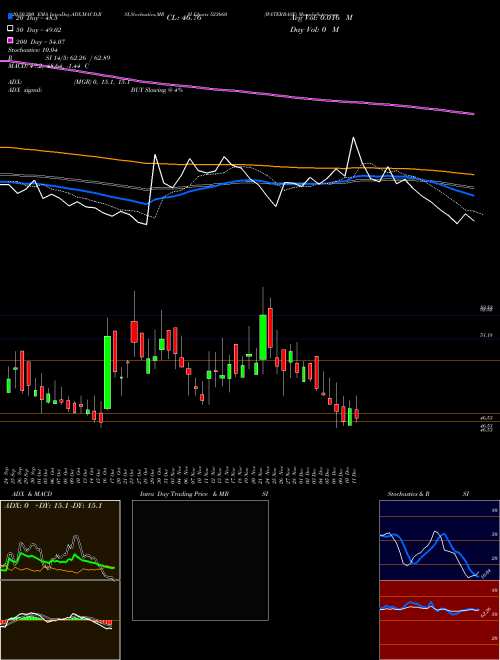Open the blue Stochastics indicator chart
Image resolution: width=500 pixels, height=660 pixels.
(439, 540)
